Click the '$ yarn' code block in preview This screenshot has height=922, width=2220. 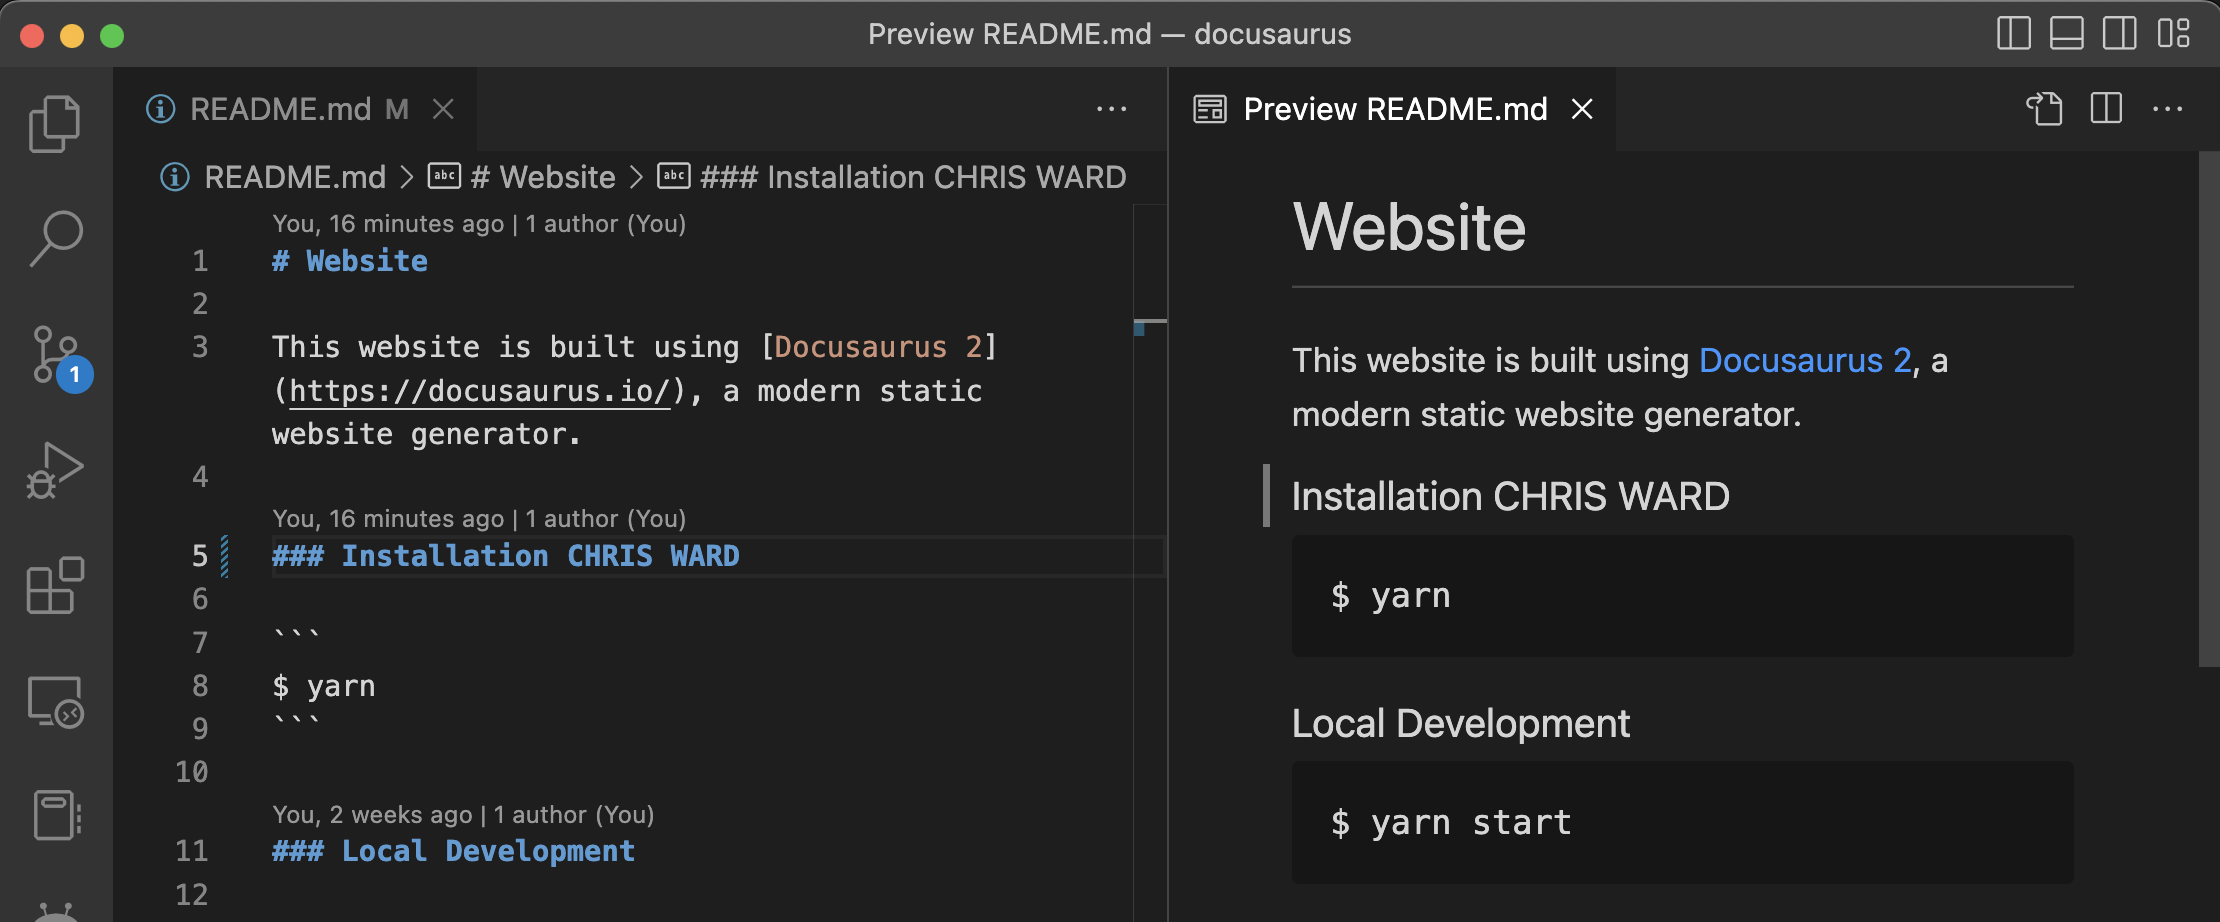[1682, 596]
